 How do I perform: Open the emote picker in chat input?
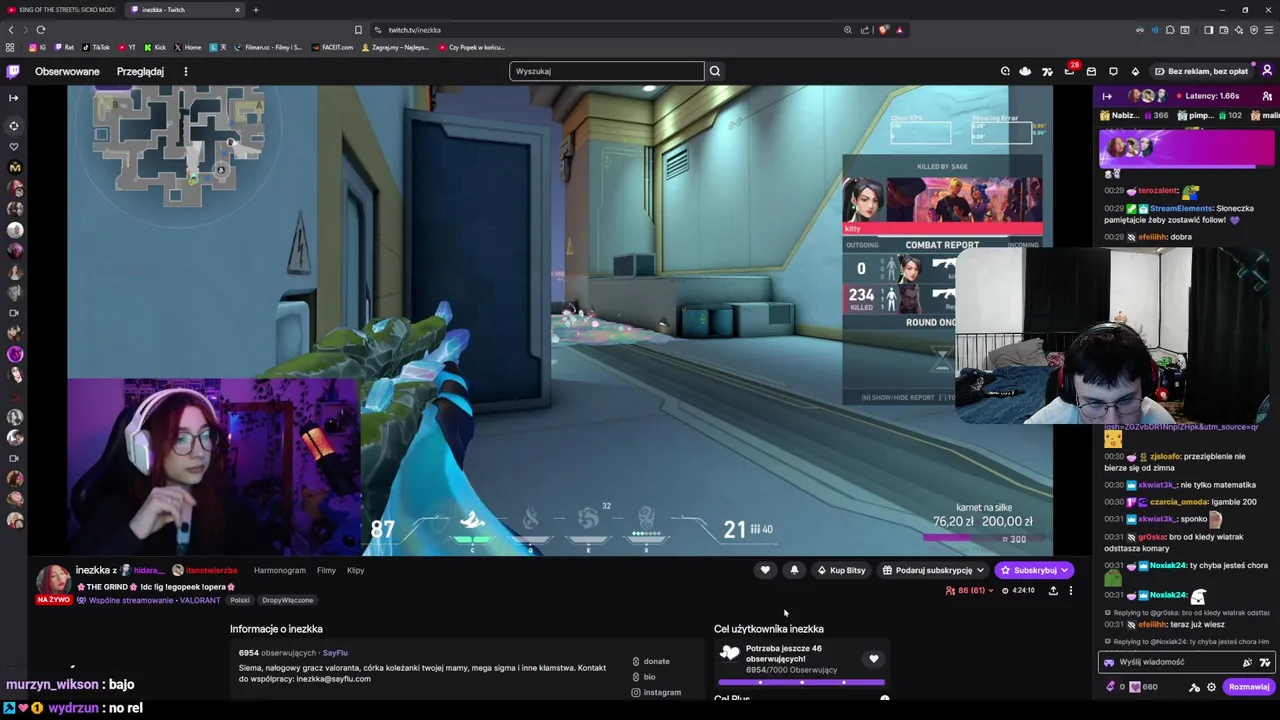point(1265,662)
